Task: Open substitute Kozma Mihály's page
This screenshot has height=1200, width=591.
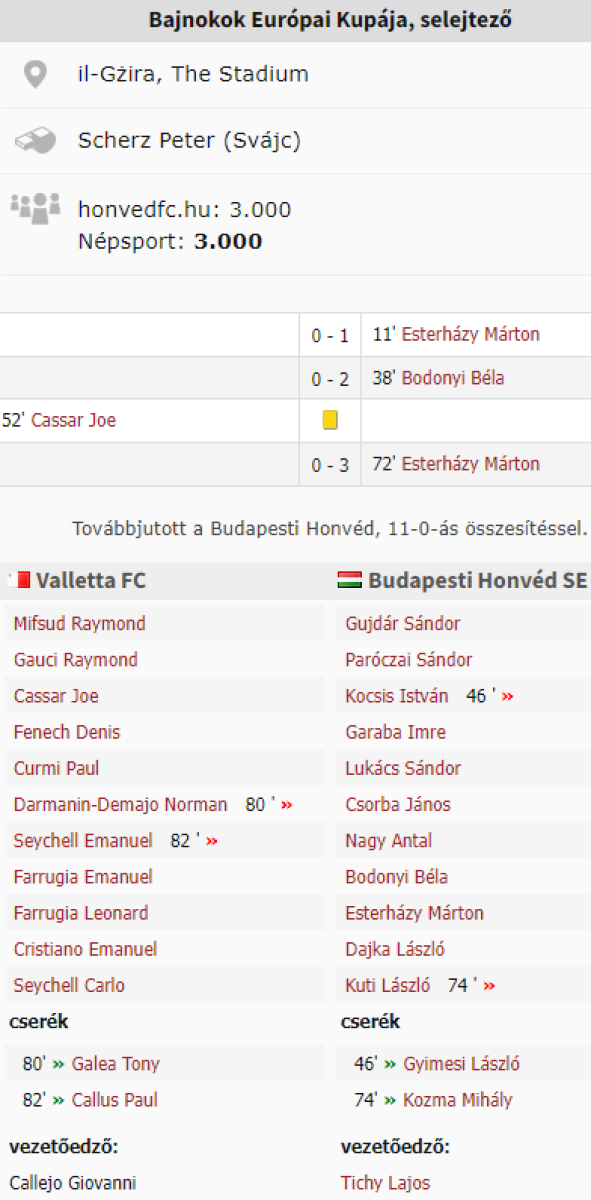Action: (x=458, y=1100)
